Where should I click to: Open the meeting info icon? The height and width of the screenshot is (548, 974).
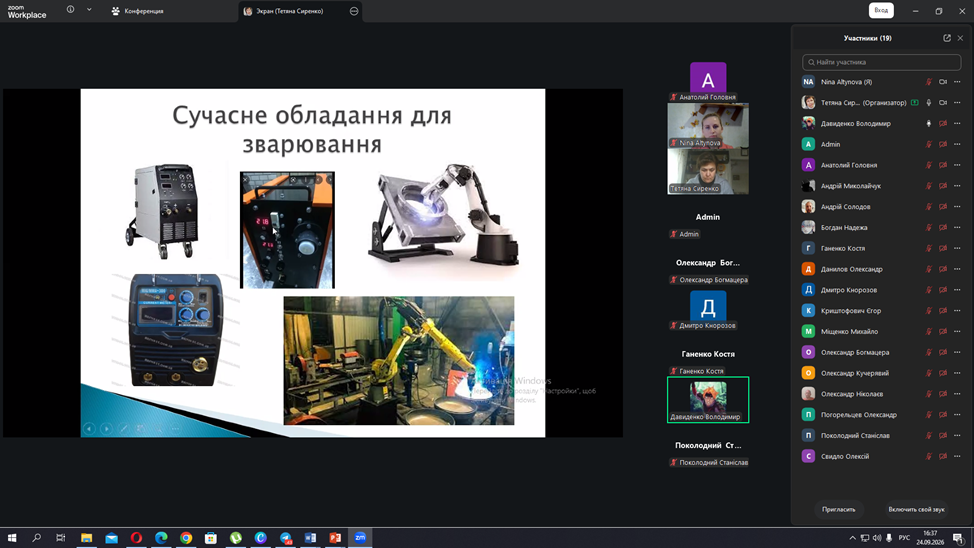click(x=70, y=10)
